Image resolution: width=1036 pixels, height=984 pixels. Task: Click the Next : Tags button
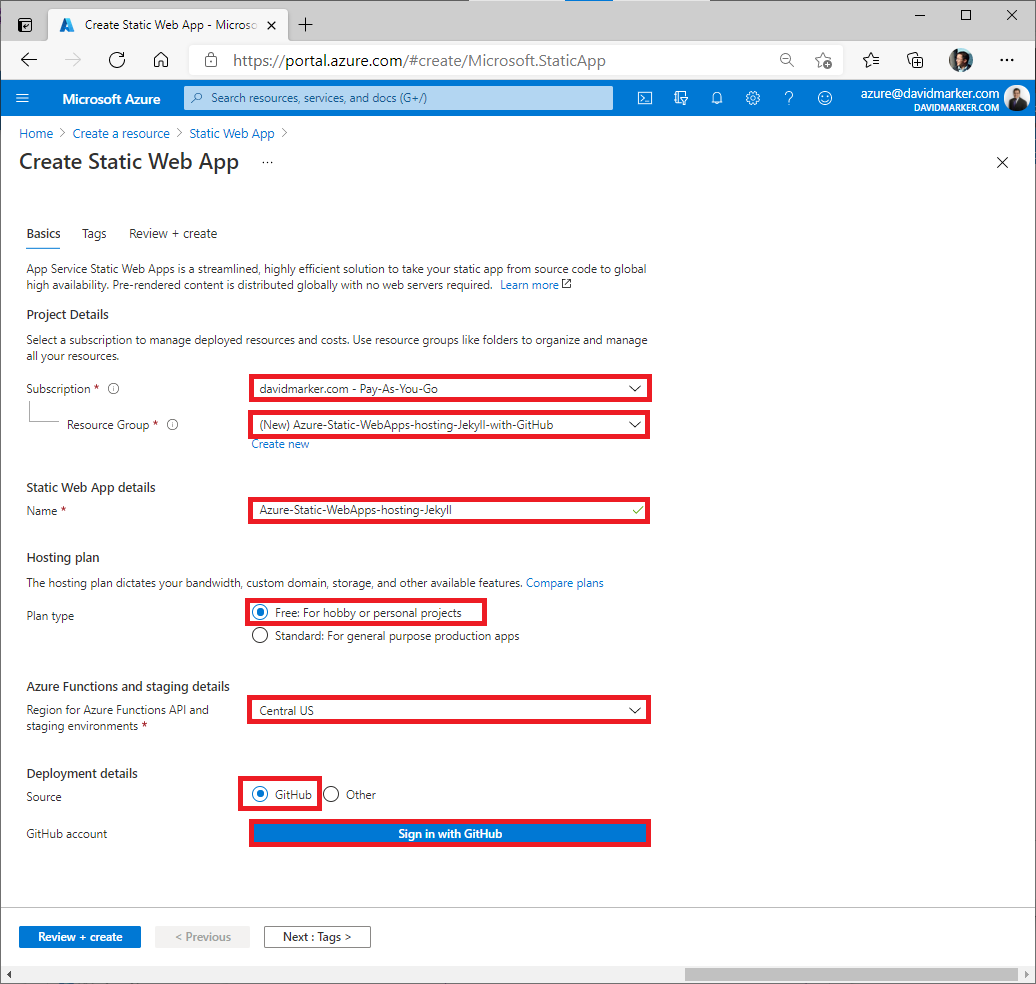317,937
